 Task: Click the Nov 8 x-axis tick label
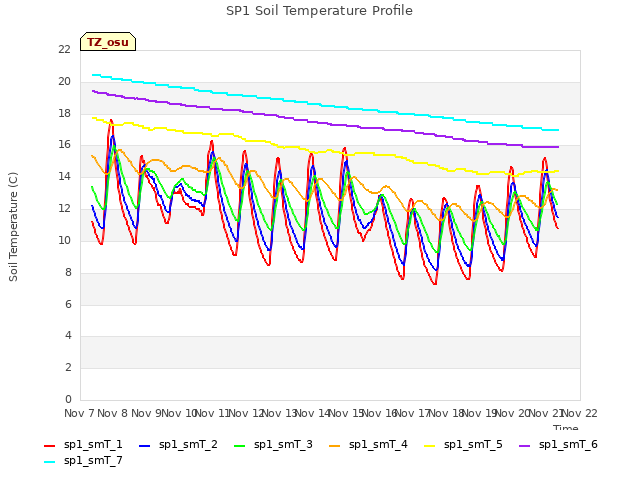click(113, 413)
